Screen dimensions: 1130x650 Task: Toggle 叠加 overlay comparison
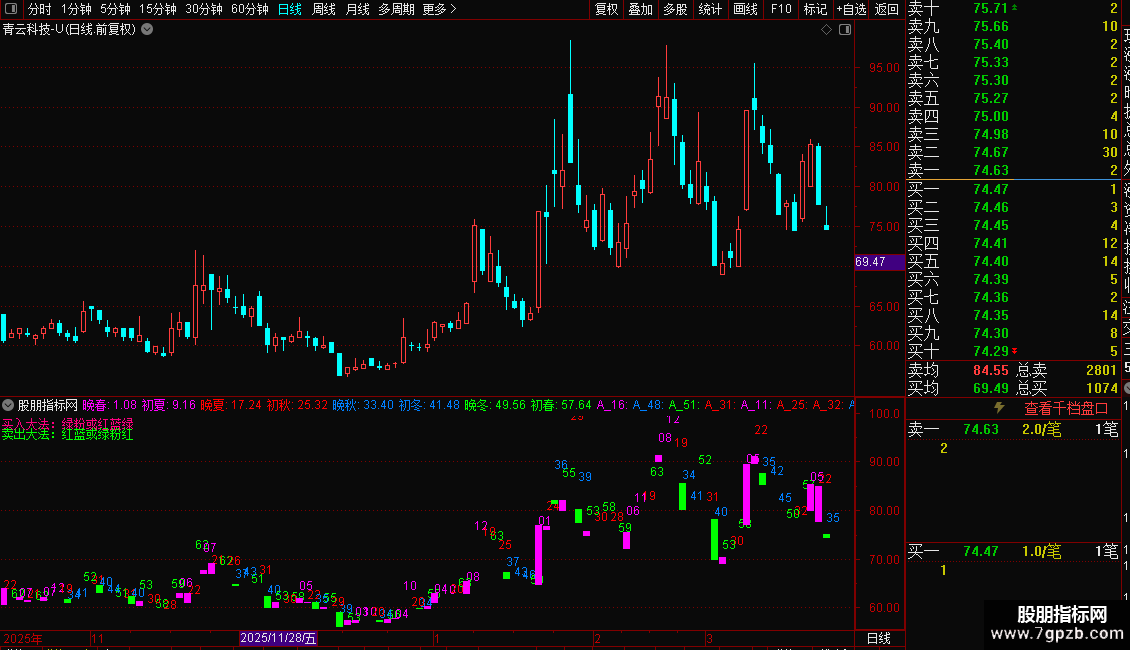640,9
